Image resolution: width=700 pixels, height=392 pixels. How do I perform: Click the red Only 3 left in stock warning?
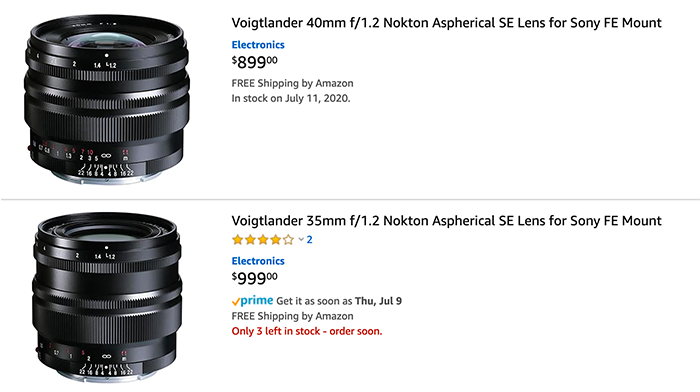(307, 331)
